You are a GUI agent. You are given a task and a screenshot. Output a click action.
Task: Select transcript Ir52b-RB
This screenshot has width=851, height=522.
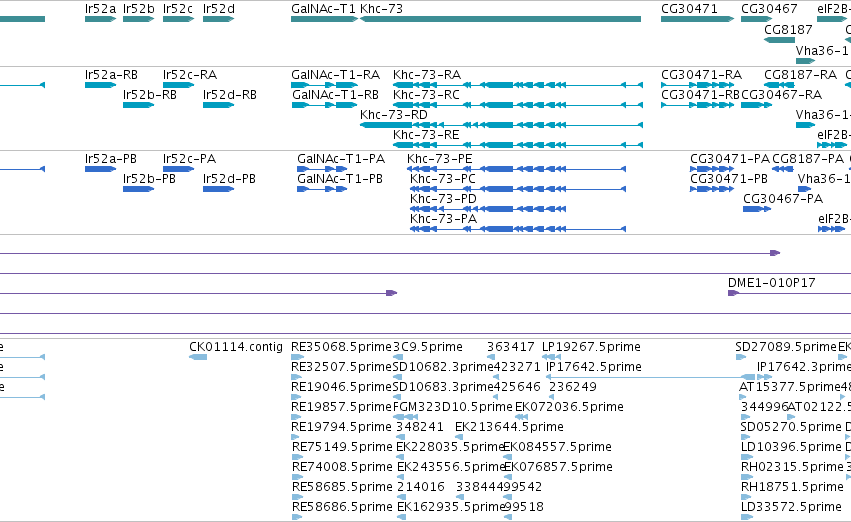tap(138, 105)
